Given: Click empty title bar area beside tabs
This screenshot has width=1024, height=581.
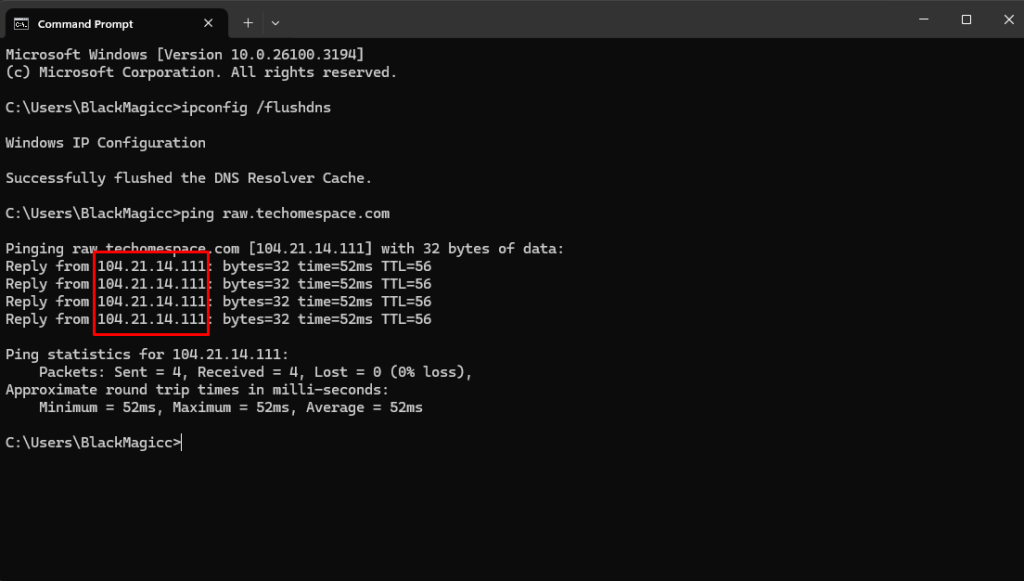Looking at the screenshot, I should click(588, 20).
